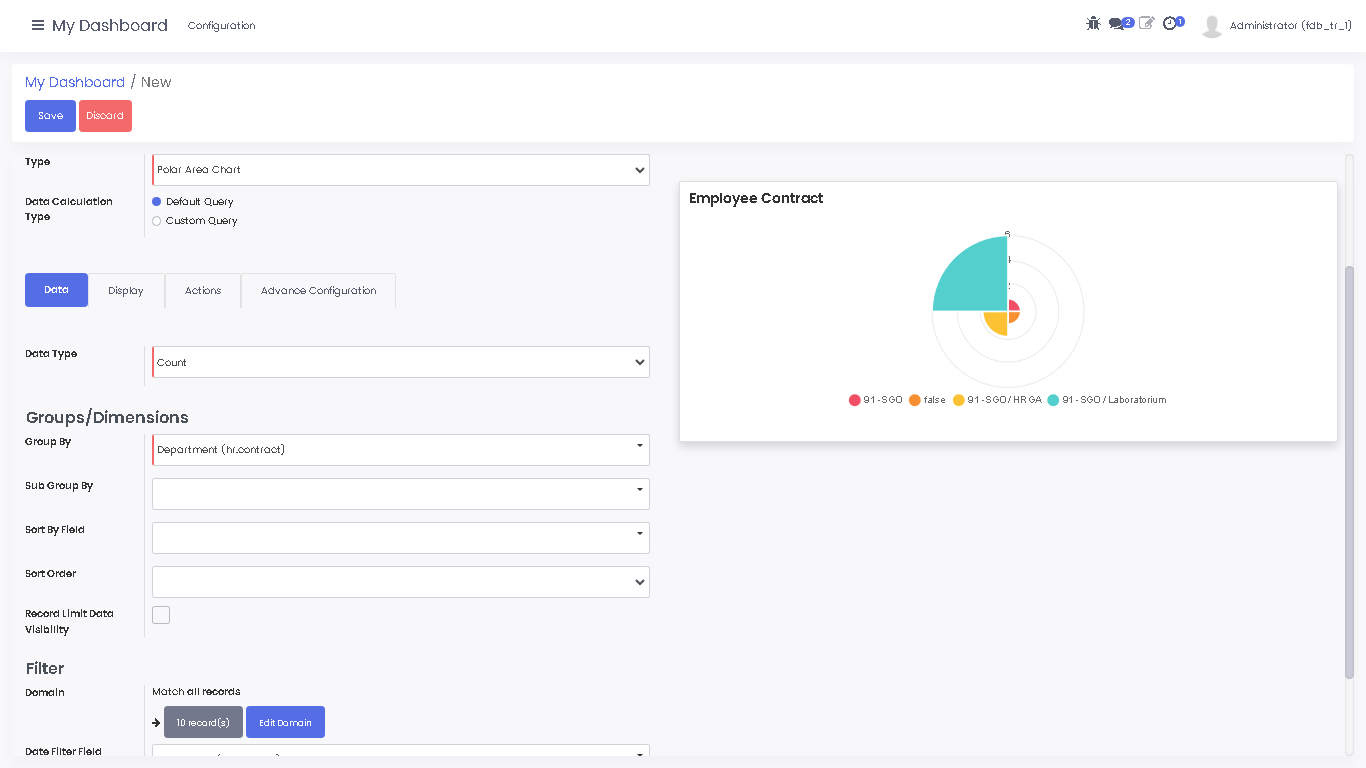Click the teal Laboratorium chart segment
This screenshot has height=768, width=1366.
pos(968,276)
